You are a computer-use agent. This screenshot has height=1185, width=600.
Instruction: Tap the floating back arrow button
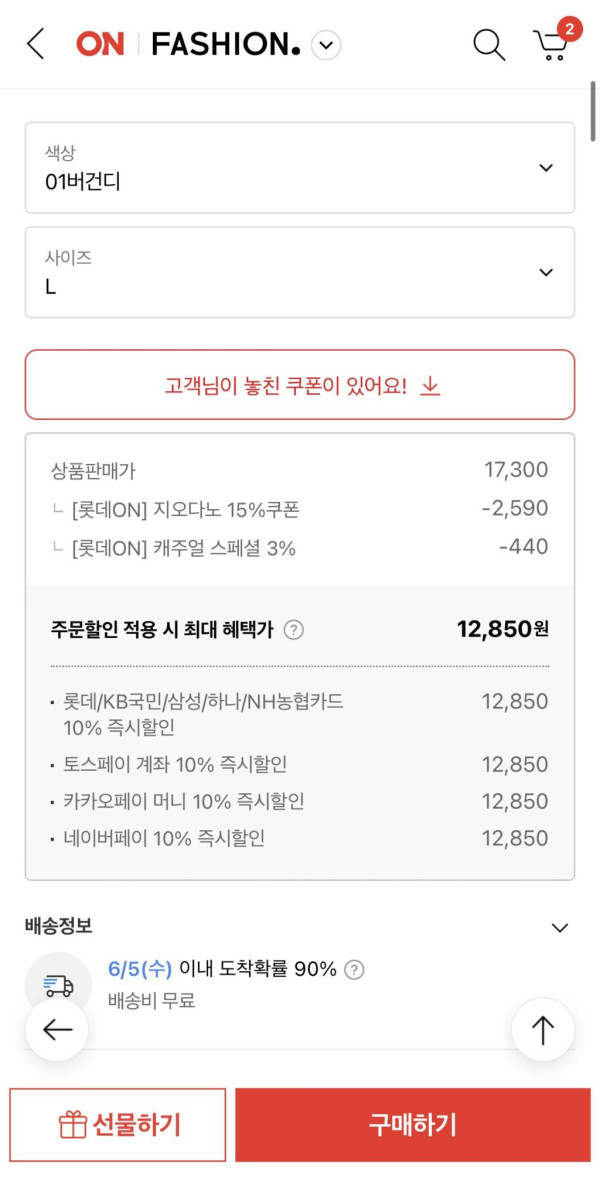(x=57, y=1030)
